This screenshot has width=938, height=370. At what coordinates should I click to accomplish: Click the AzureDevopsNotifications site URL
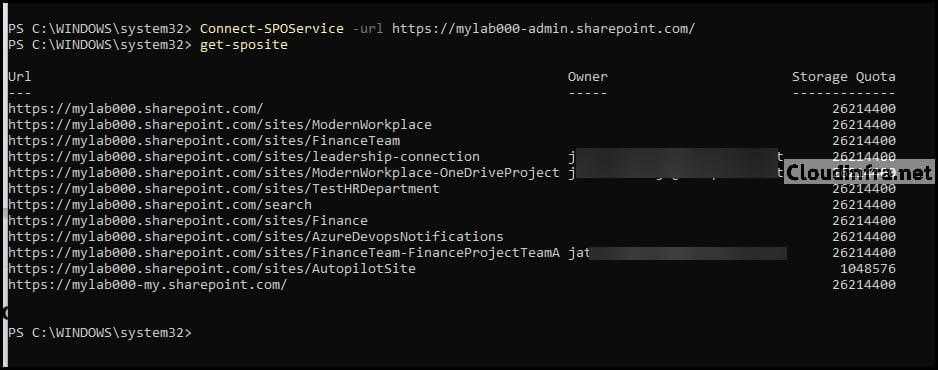click(256, 237)
